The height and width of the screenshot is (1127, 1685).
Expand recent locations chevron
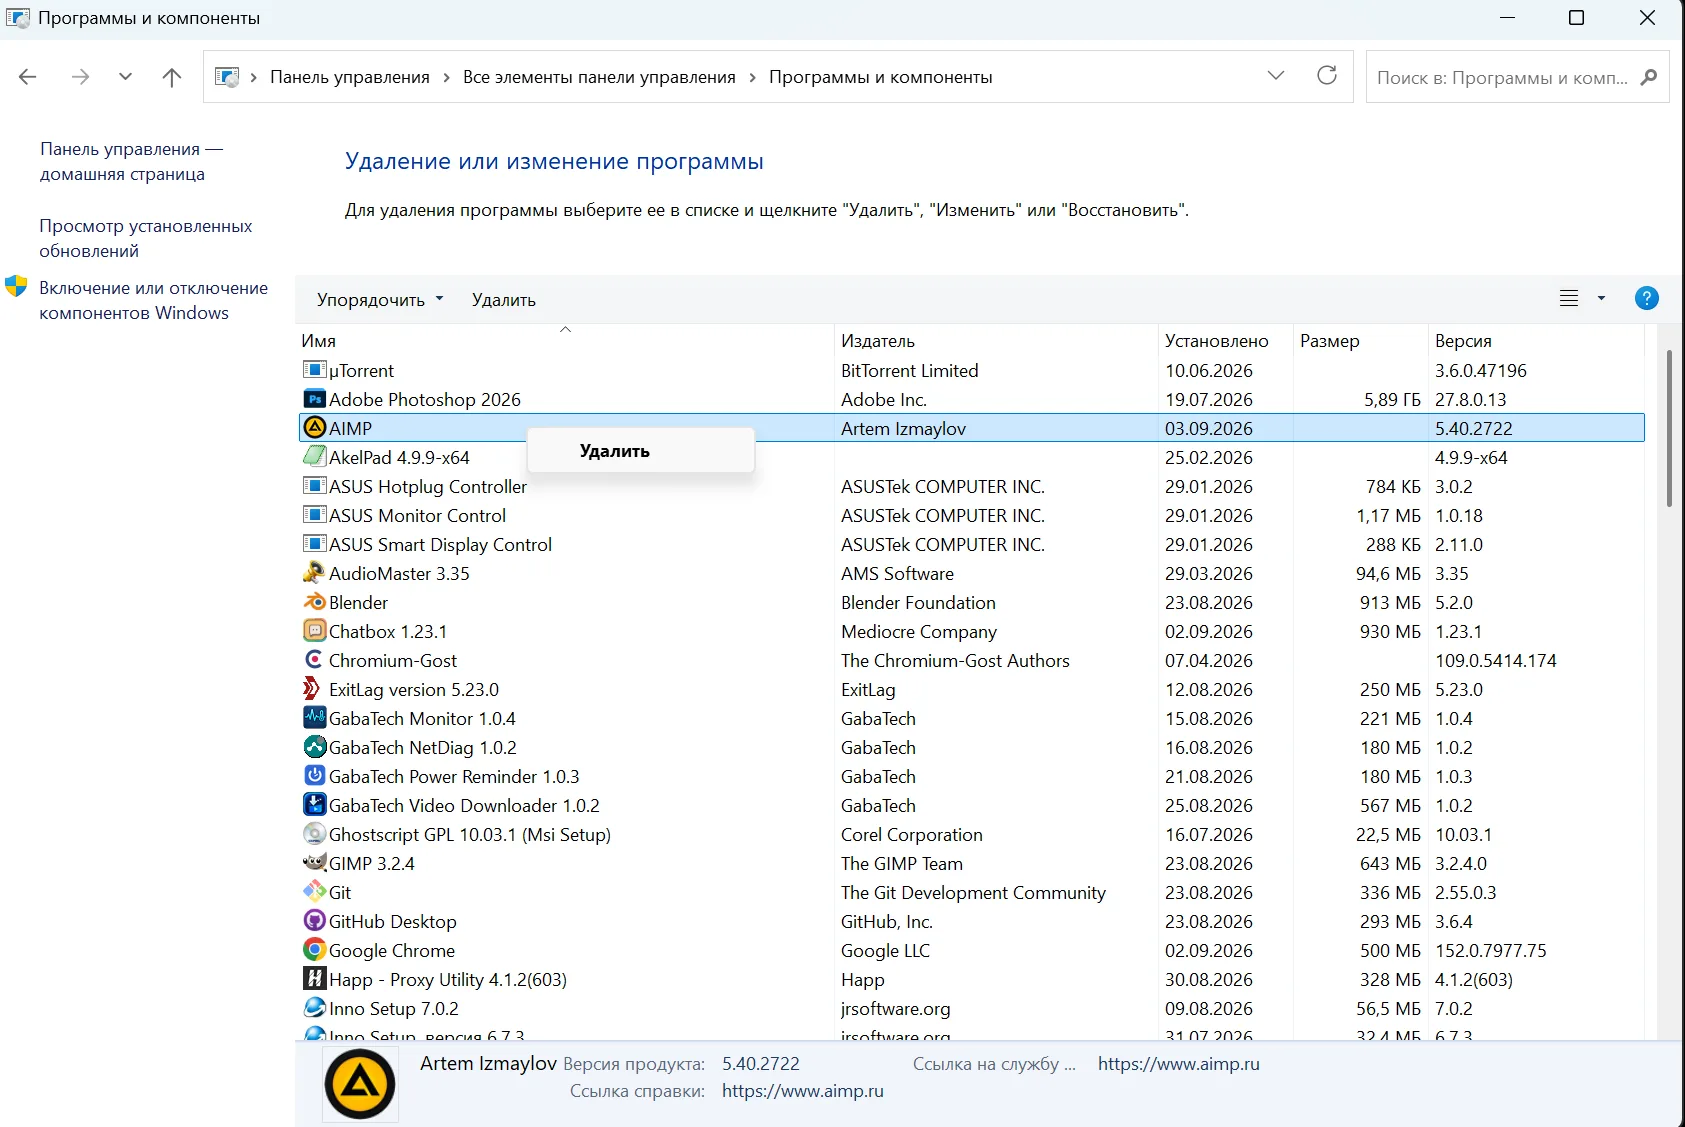pos(125,77)
